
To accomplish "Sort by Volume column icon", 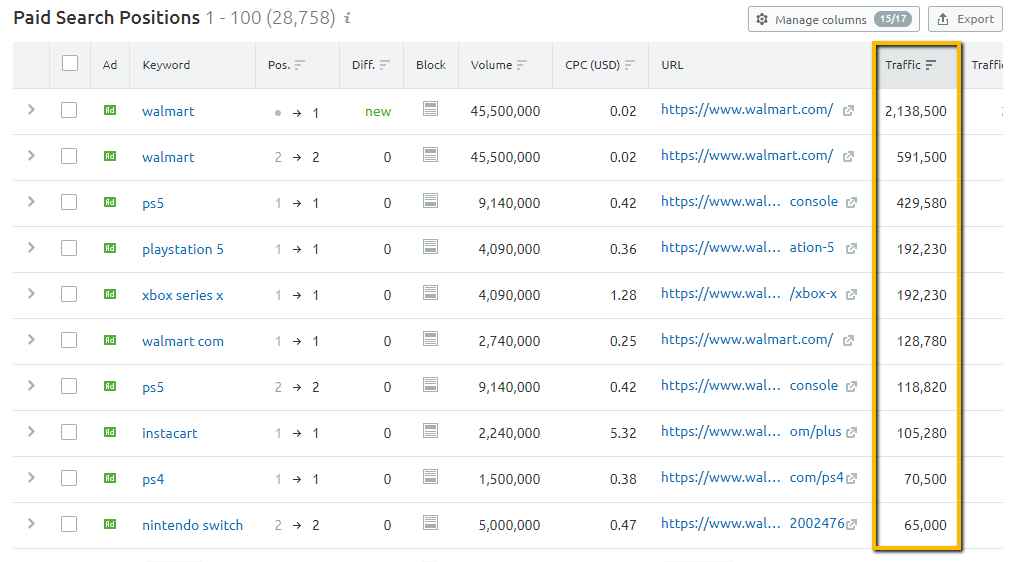I will point(522,65).
